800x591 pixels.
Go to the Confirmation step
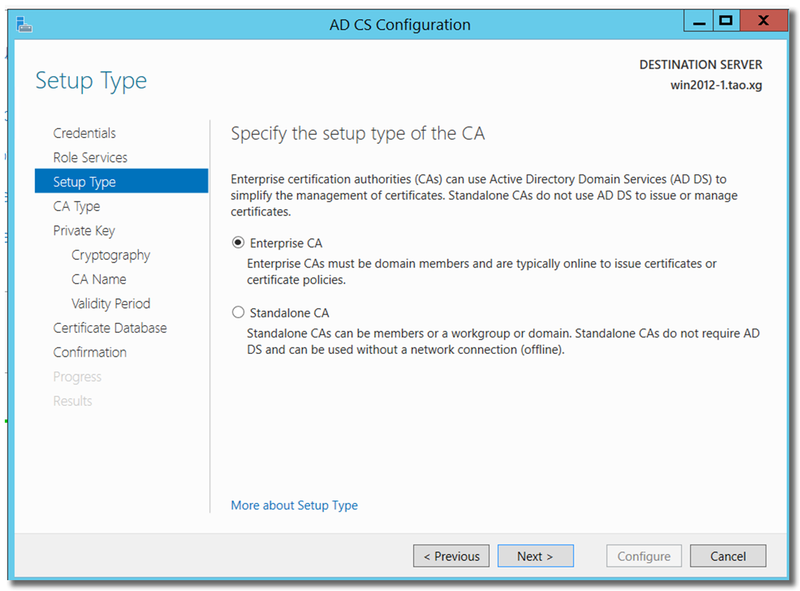coord(90,352)
